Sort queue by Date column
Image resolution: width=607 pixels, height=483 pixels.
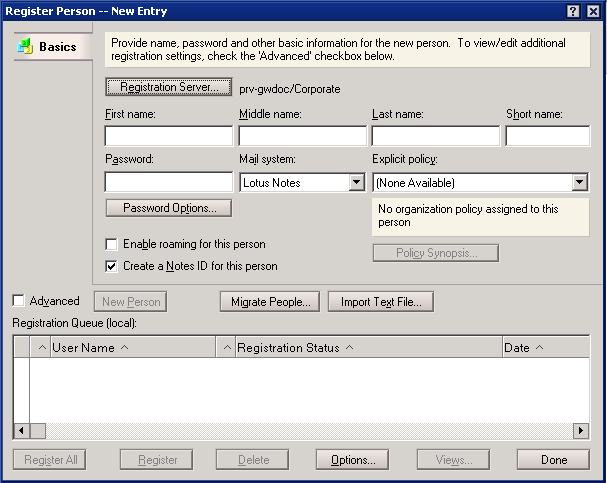coord(546,347)
